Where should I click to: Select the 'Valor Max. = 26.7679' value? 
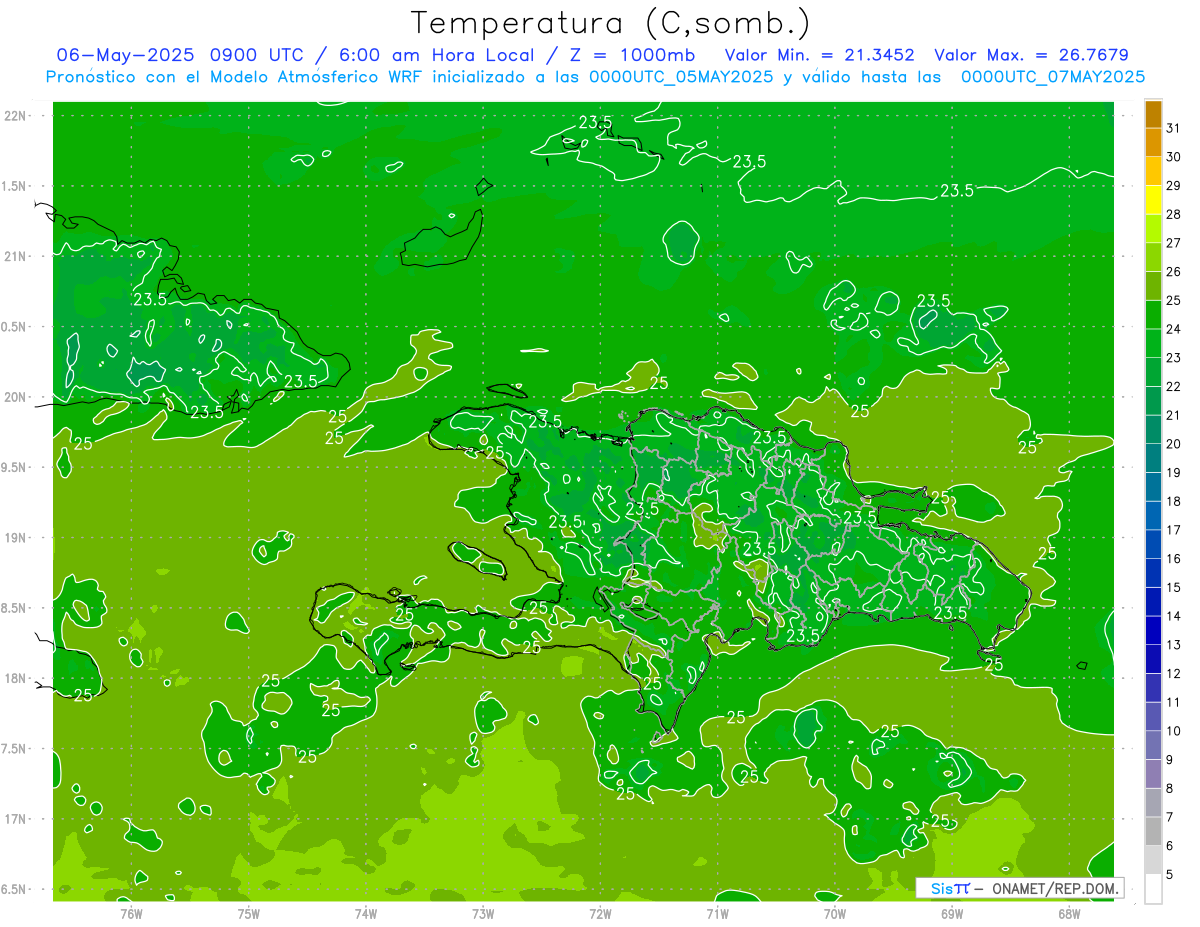[1032, 55]
